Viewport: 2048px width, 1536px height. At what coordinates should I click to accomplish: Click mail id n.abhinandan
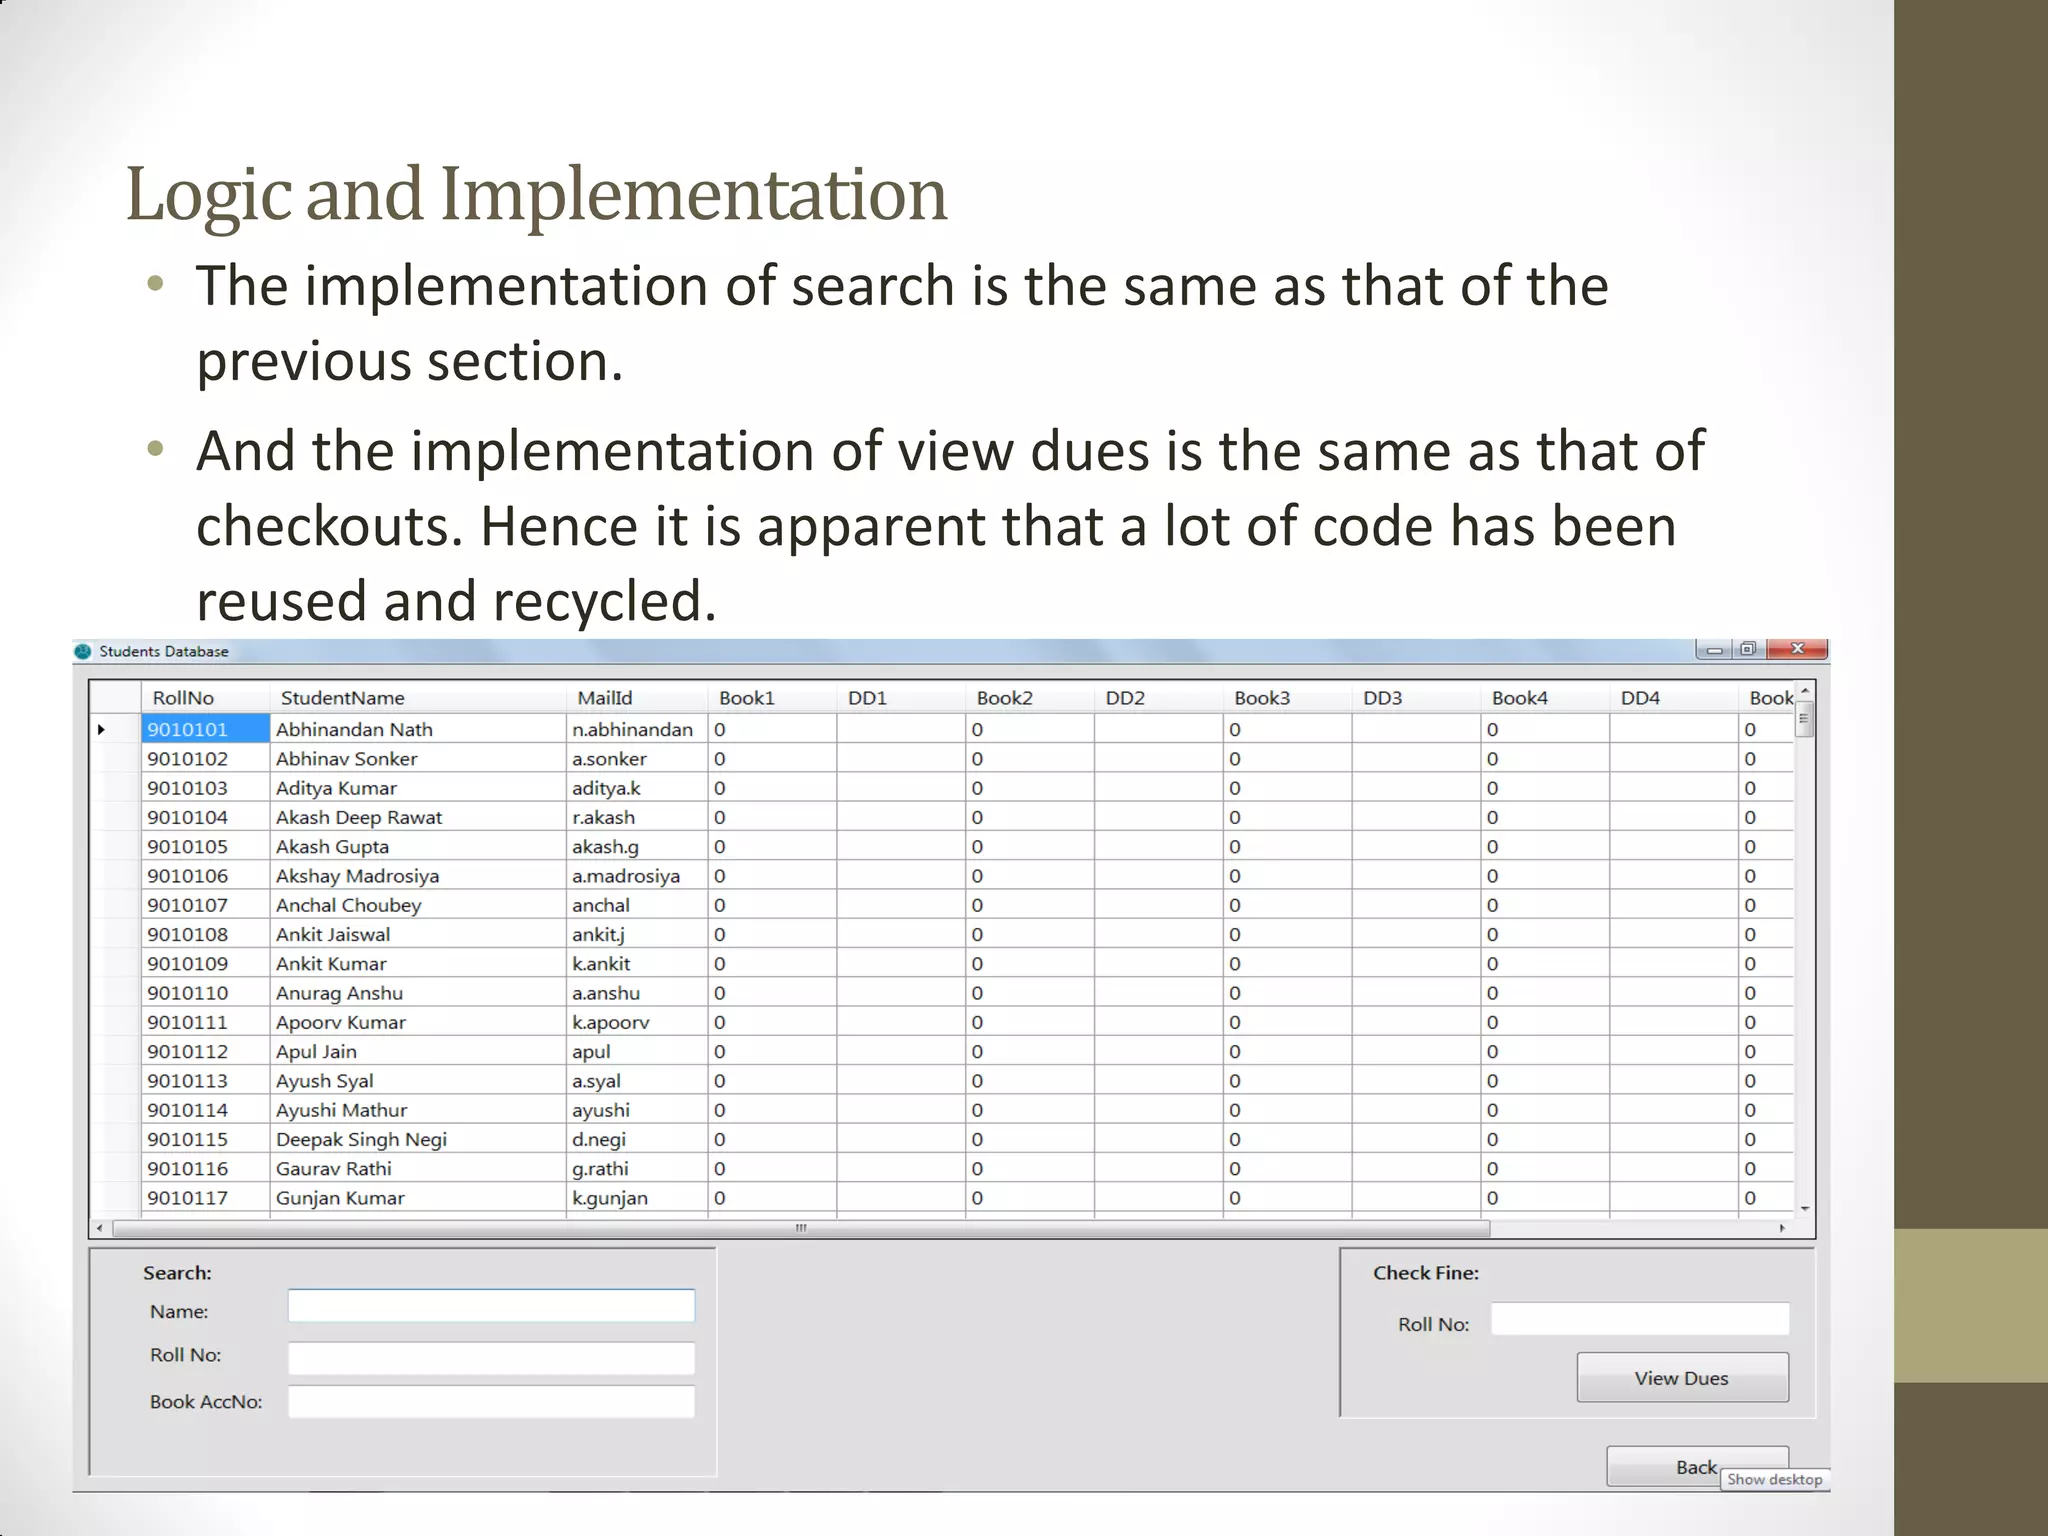[x=632, y=729]
